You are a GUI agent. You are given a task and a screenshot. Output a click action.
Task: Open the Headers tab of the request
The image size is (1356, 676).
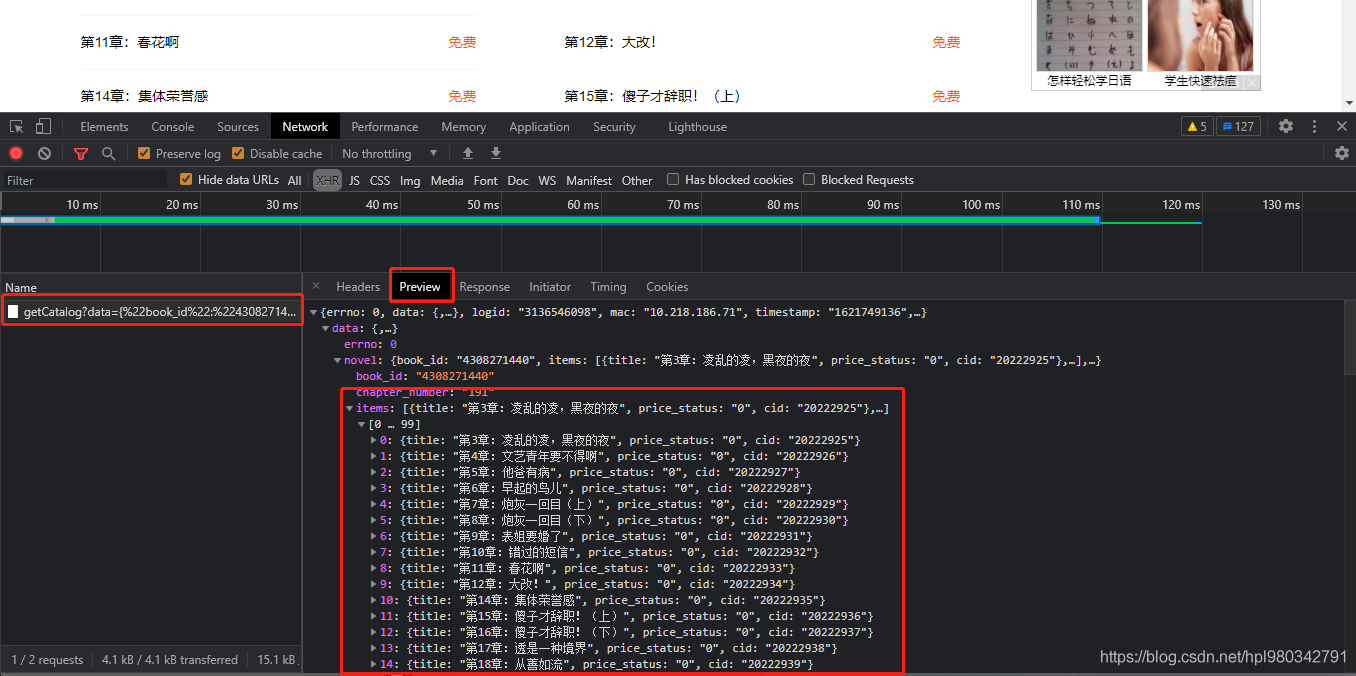pyautogui.click(x=358, y=287)
